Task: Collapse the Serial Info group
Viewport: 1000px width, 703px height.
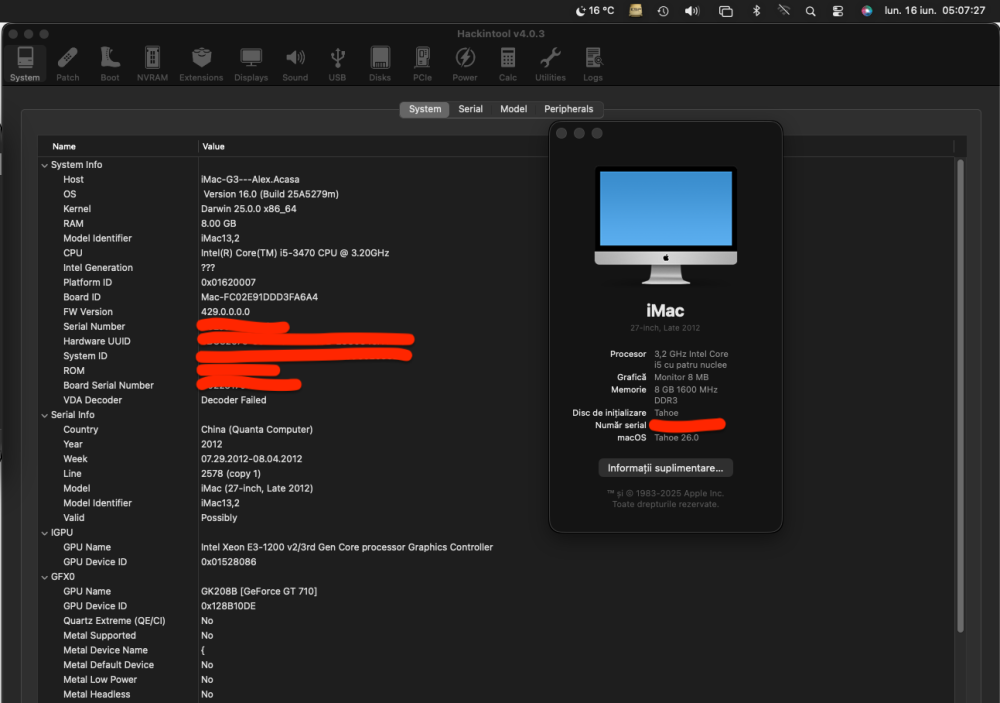Action: [45, 415]
